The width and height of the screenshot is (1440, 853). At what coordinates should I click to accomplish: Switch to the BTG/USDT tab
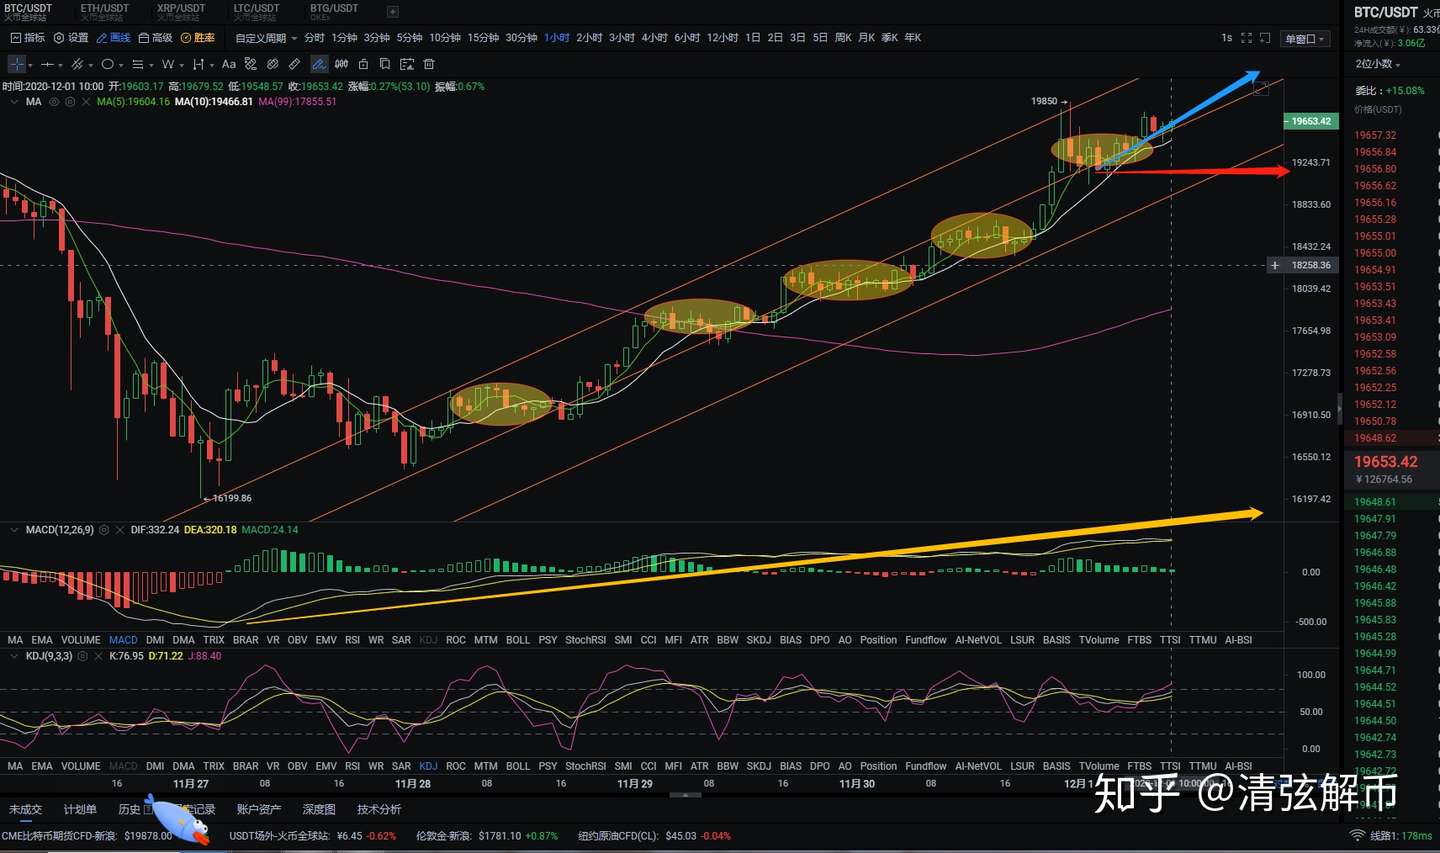[334, 11]
